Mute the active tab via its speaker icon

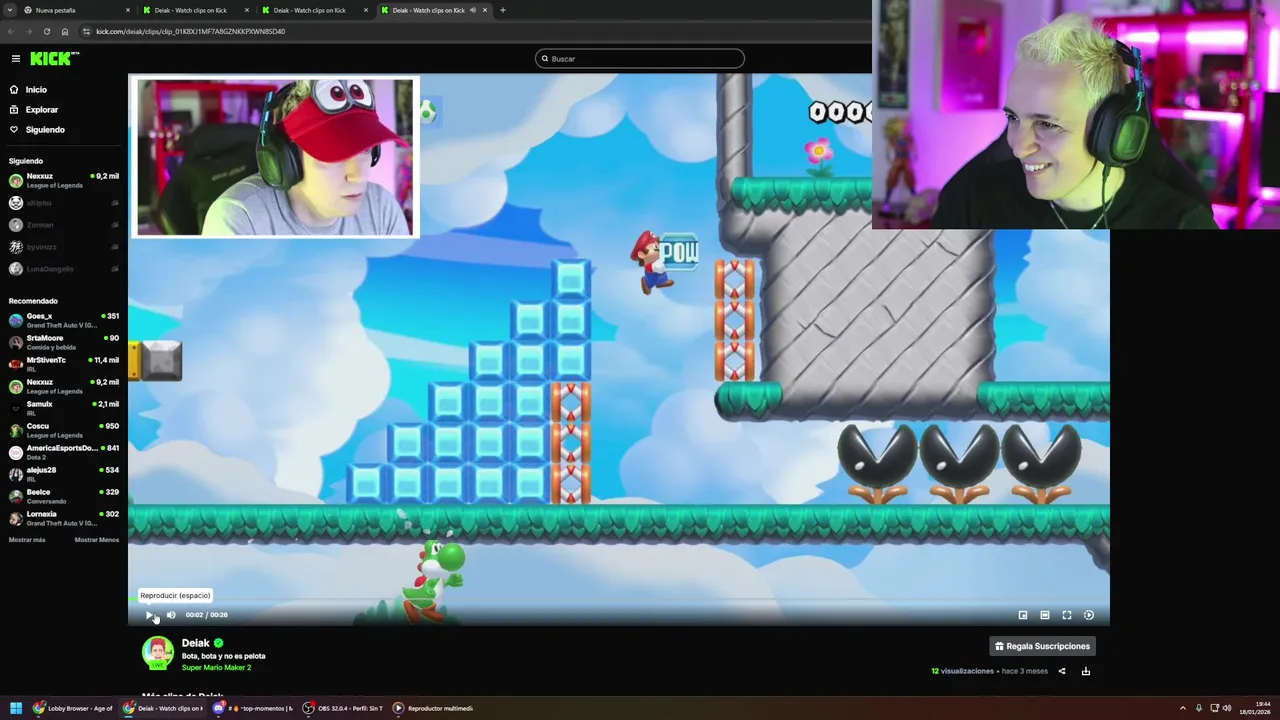(473, 10)
